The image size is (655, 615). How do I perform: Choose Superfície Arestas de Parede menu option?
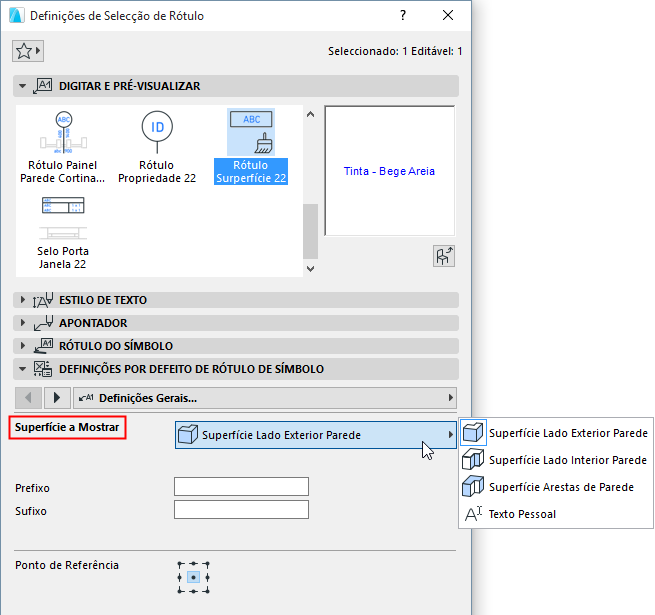point(556,487)
